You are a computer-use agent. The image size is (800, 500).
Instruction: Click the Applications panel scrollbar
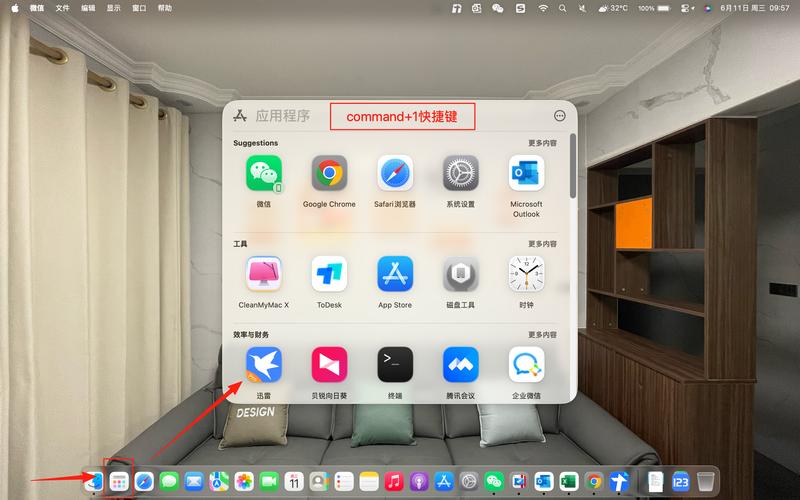(572, 166)
